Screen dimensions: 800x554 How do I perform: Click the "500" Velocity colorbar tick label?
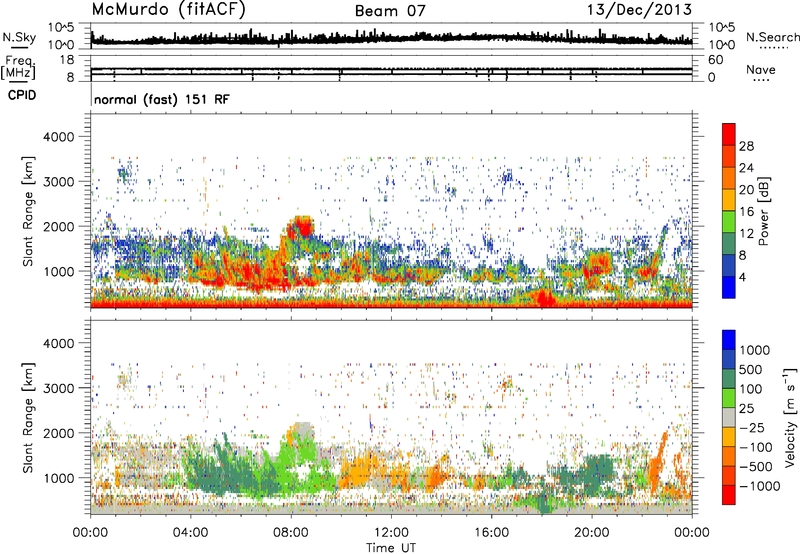[x=751, y=370]
